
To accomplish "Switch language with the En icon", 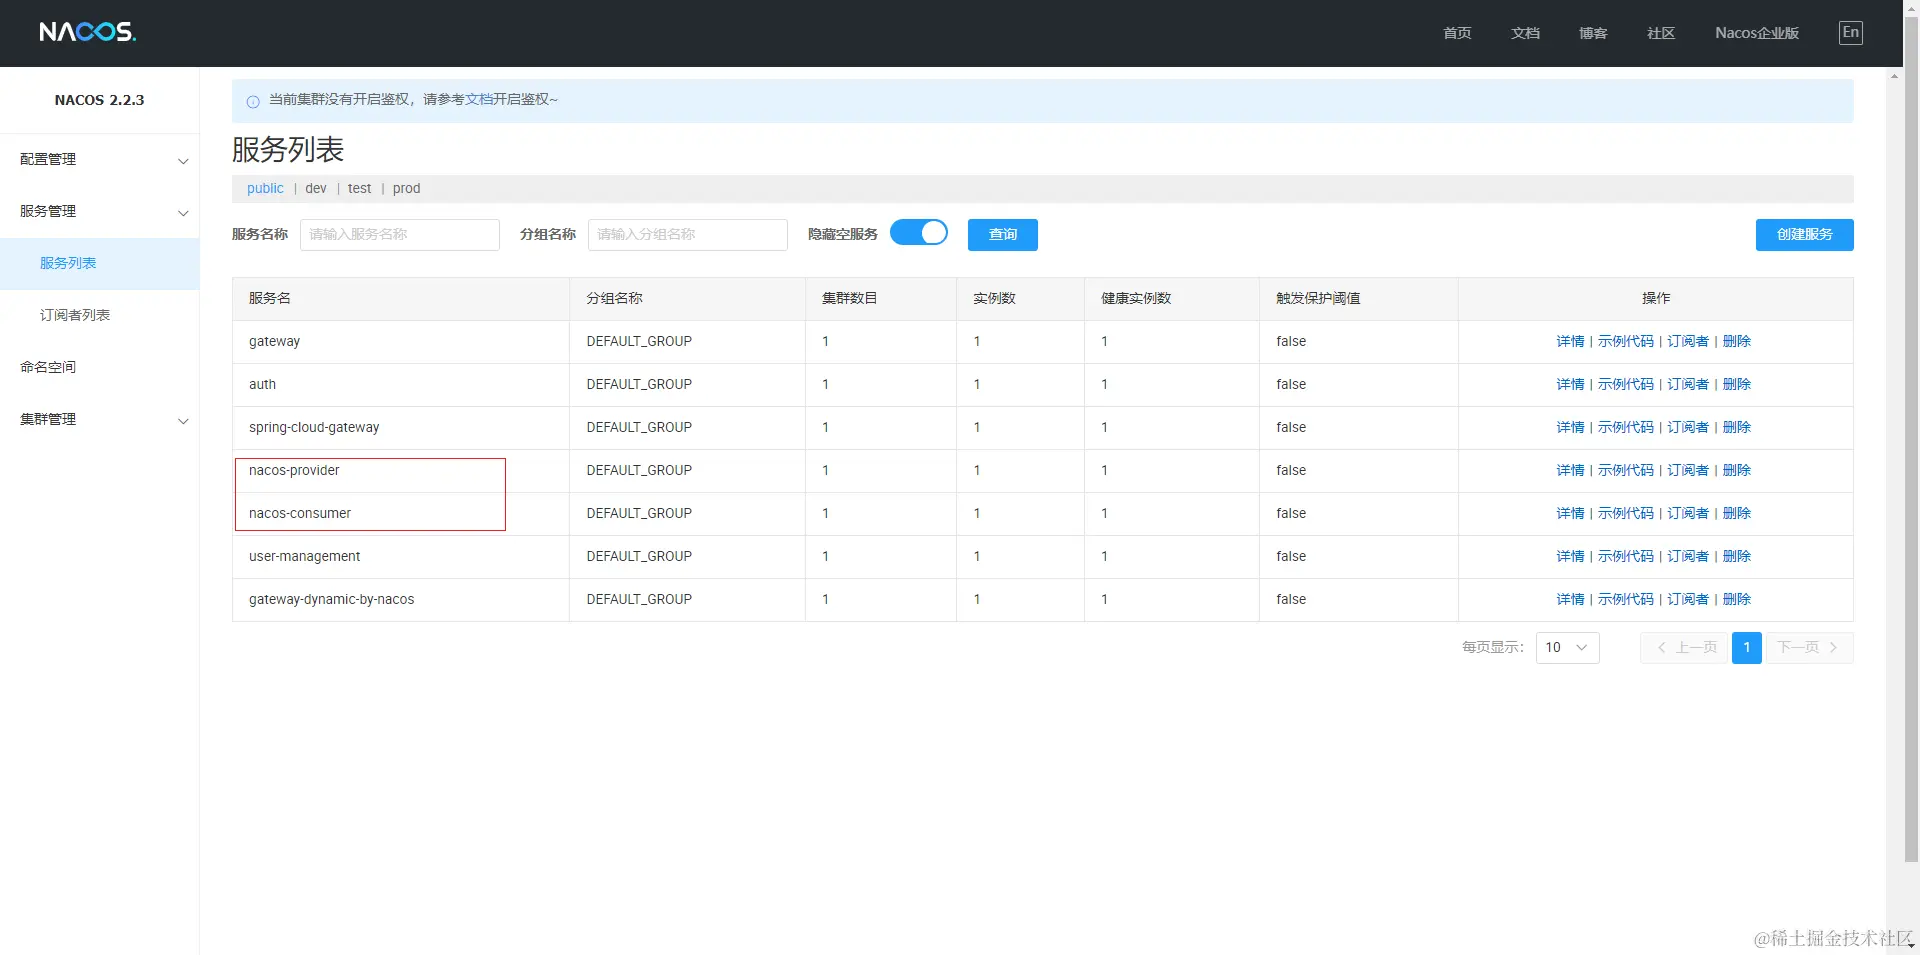I will point(1851,33).
